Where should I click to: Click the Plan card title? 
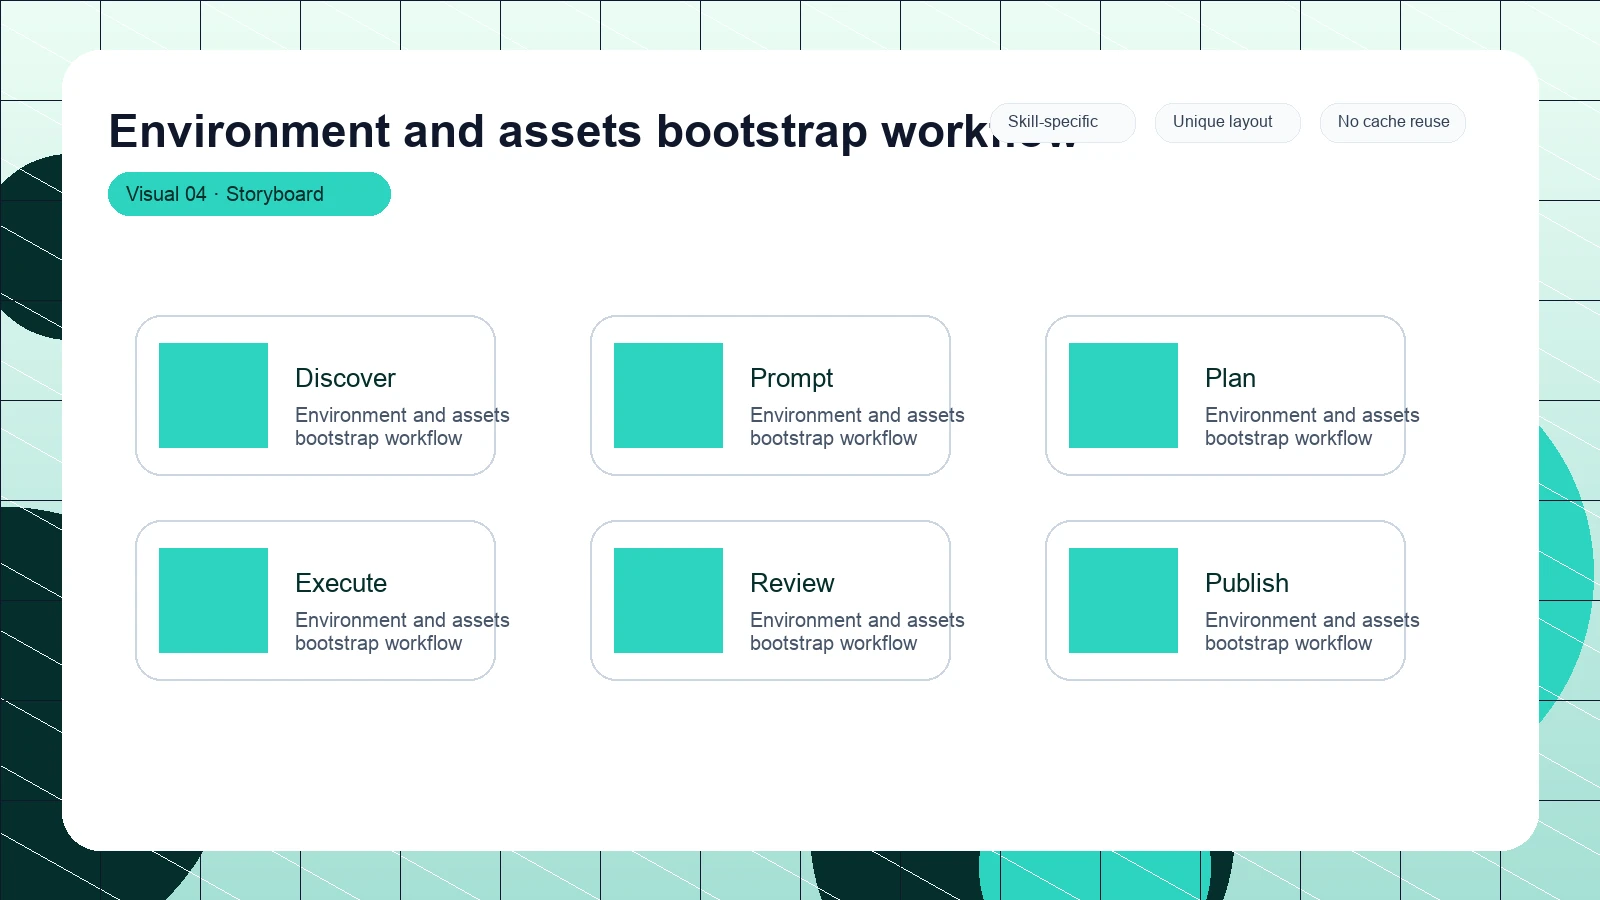click(1230, 378)
